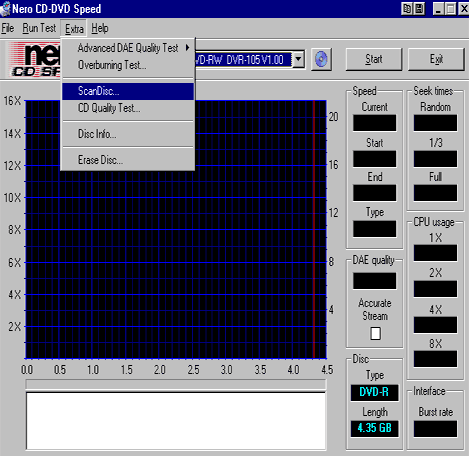Image resolution: width=469 pixels, height=456 pixels.
Task: Open the drive selection dropdown arrow
Action: [298, 60]
